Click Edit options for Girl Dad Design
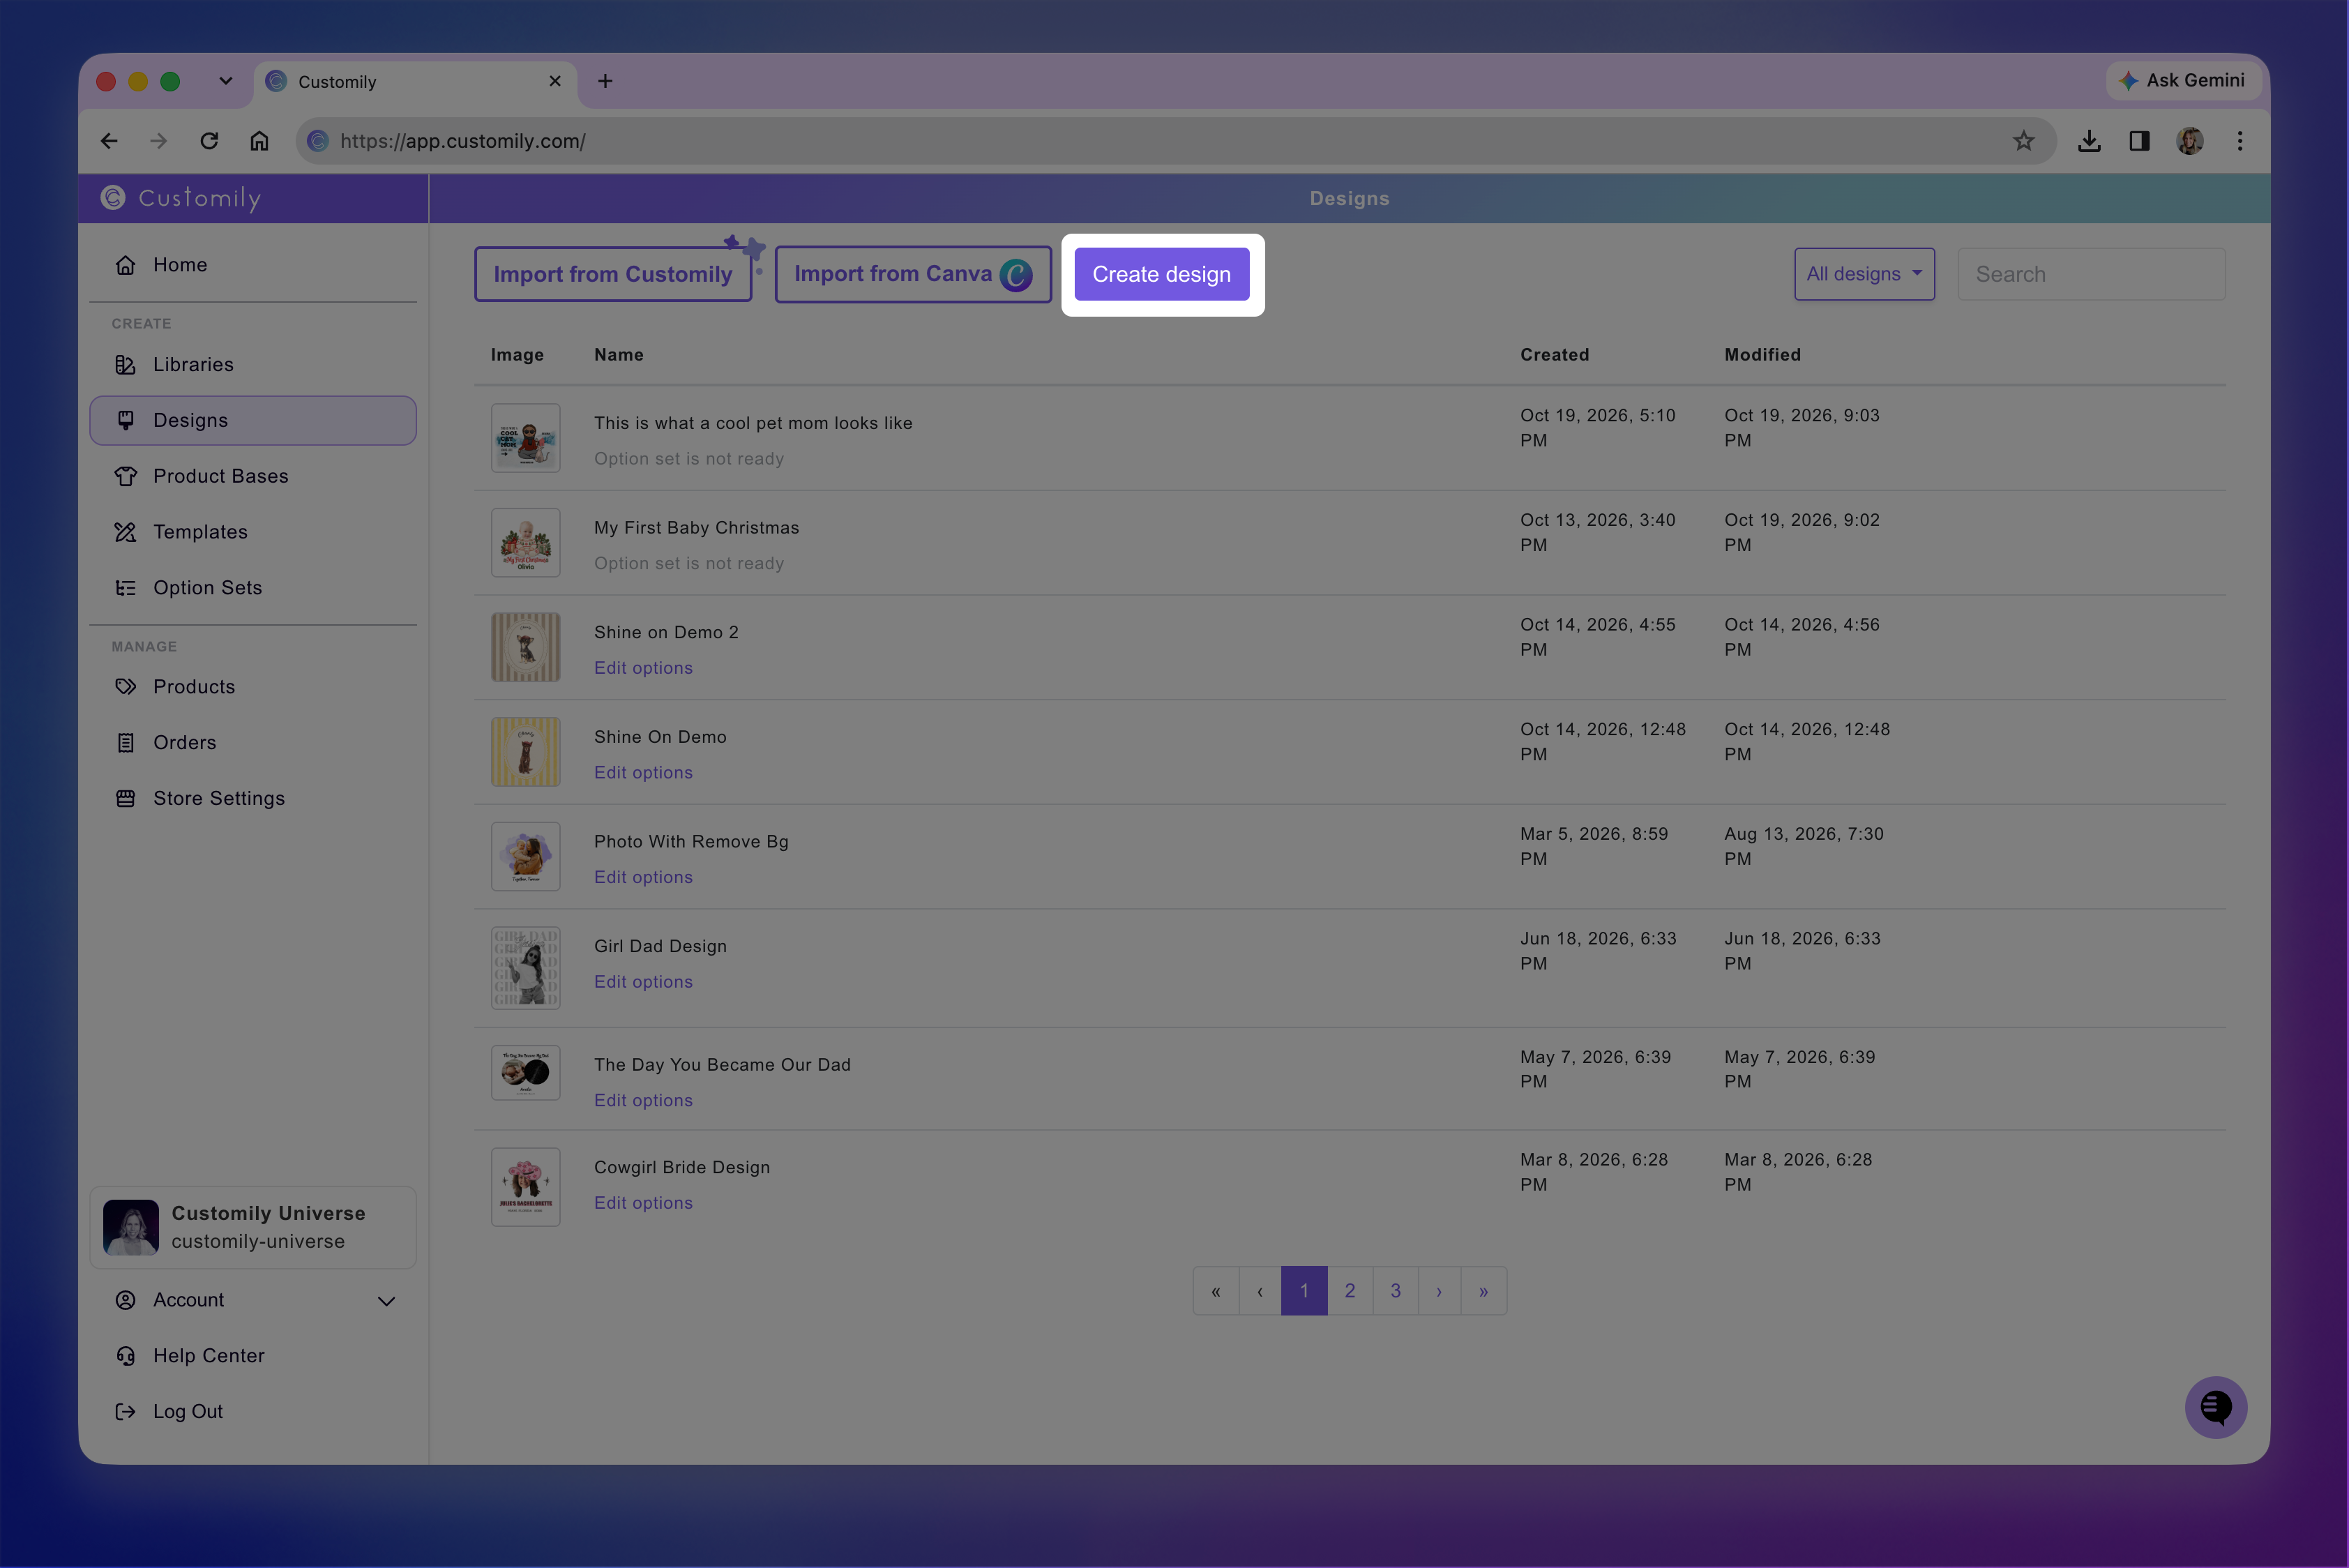2349x1568 pixels. (x=643, y=982)
